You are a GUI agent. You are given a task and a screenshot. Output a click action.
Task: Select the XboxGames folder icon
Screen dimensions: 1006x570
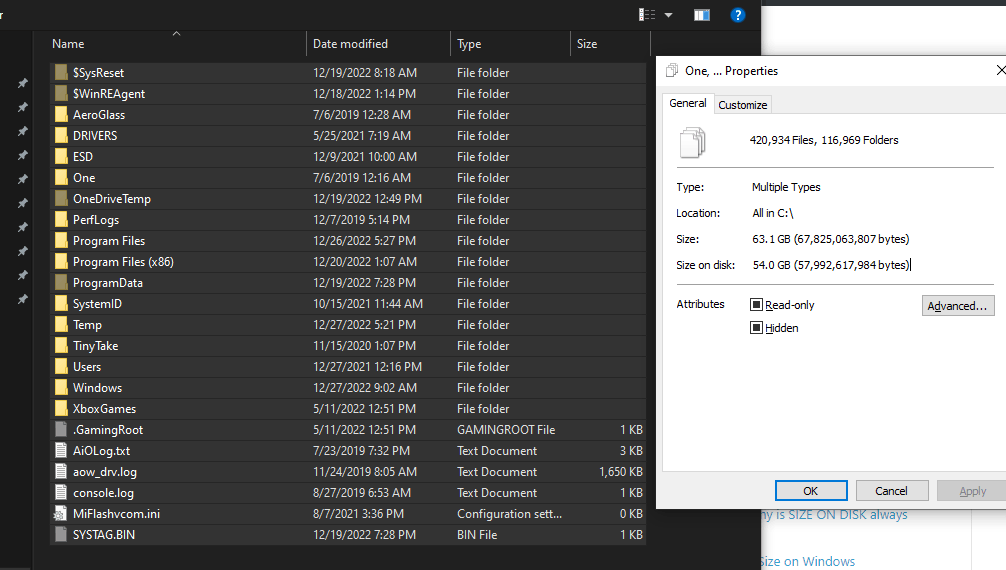61,408
